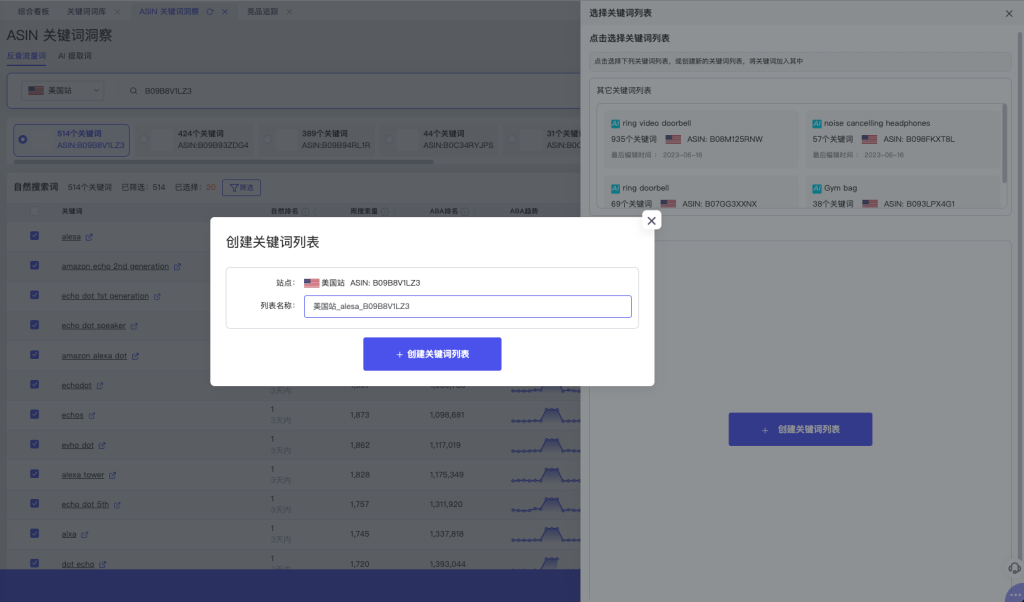The height and width of the screenshot is (602, 1024).
Task: Click the search magnifier icon
Action: pos(133,91)
